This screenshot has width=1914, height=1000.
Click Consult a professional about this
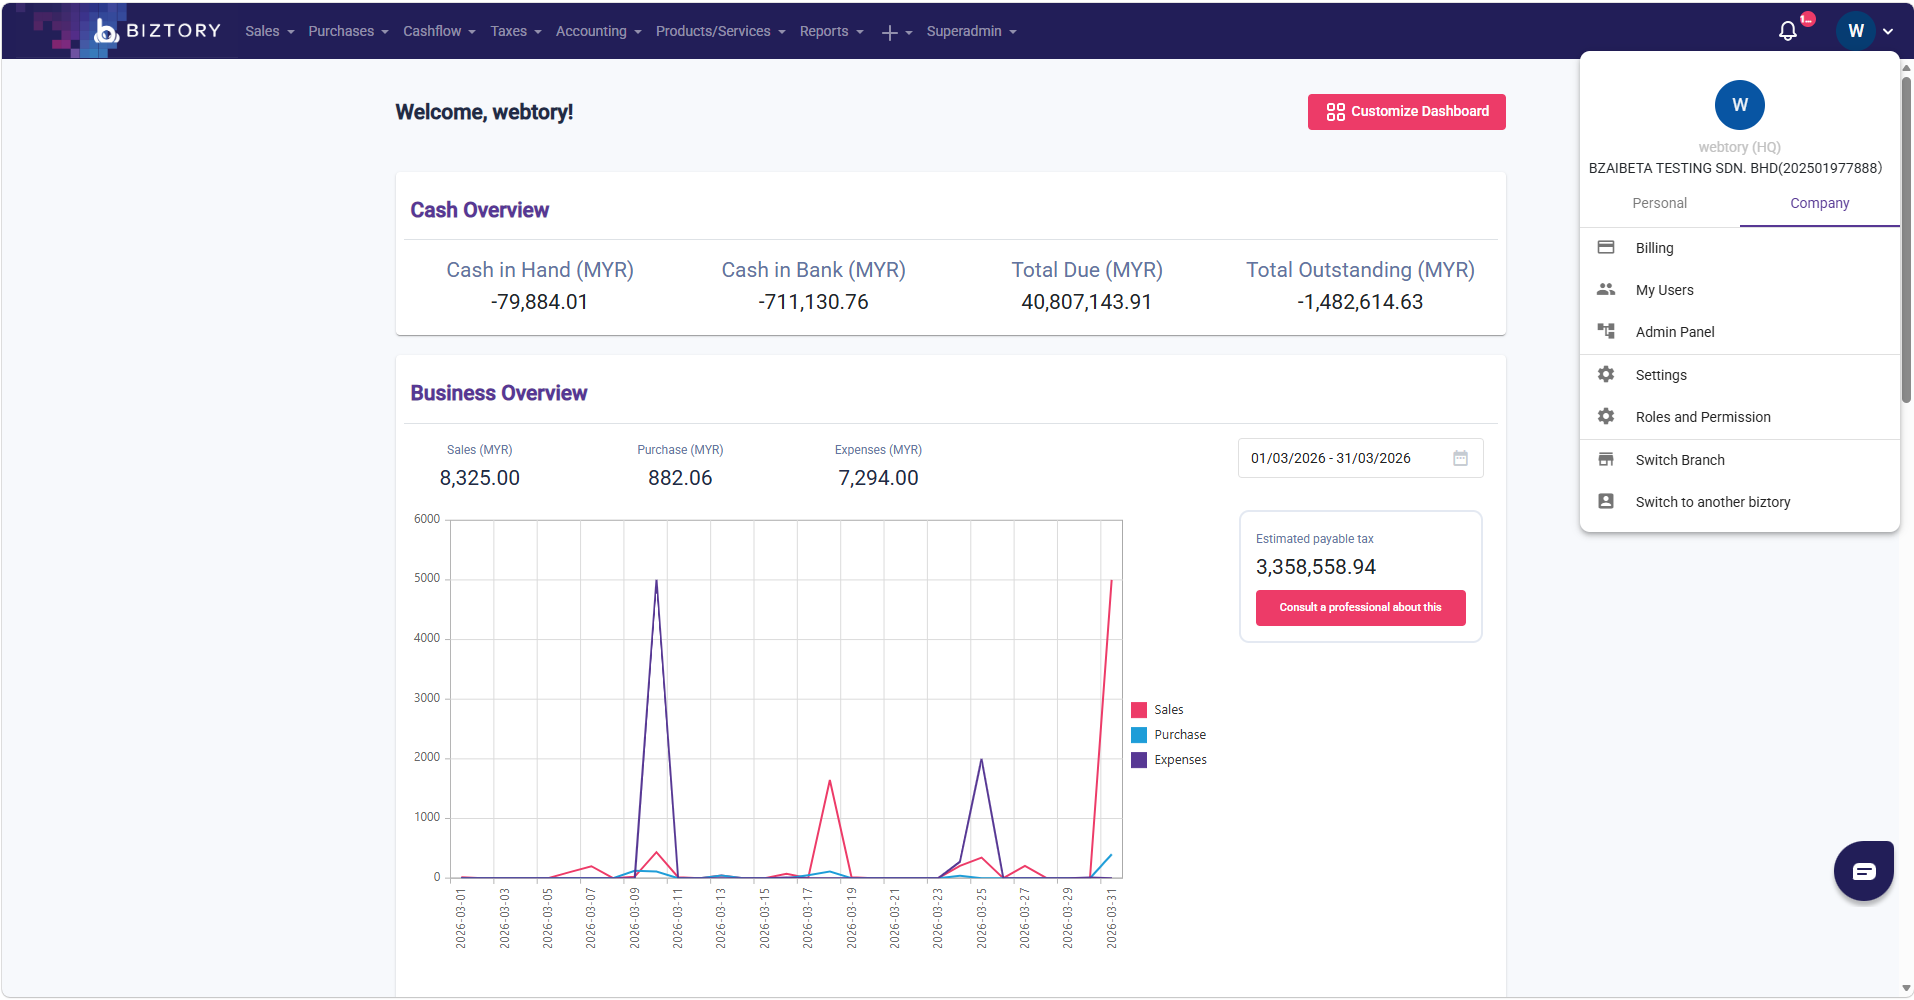1361,608
